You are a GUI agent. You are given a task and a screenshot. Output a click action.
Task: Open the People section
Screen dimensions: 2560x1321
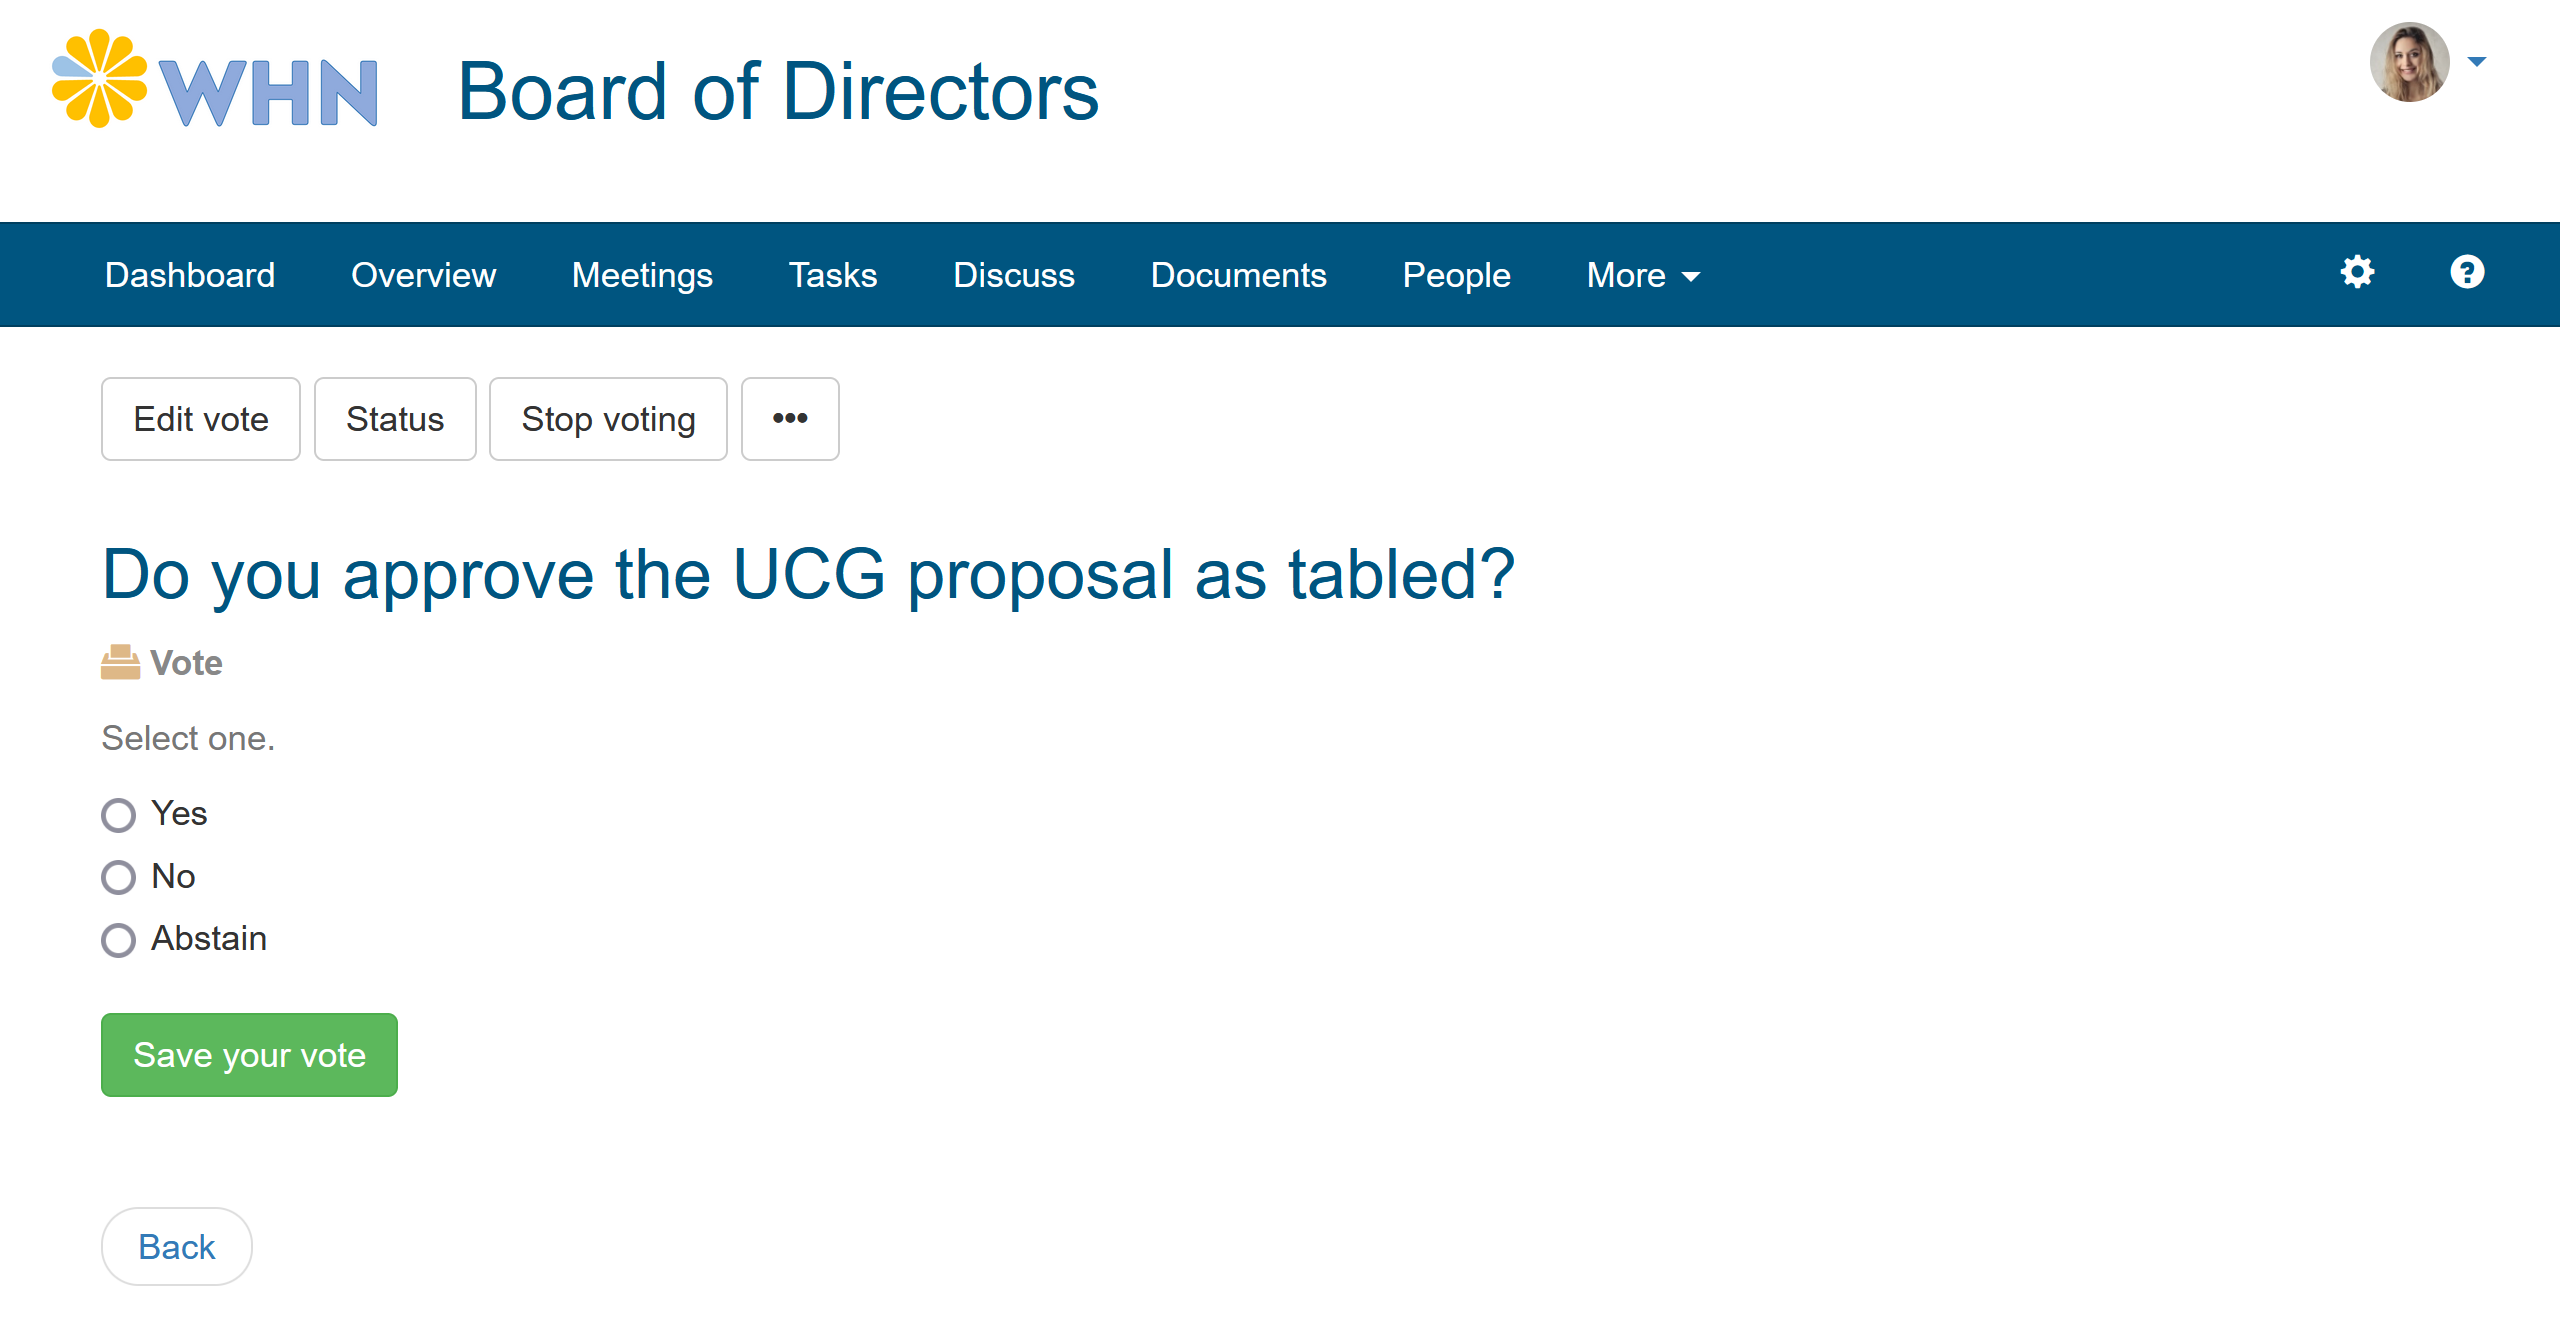[x=1456, y=275]
